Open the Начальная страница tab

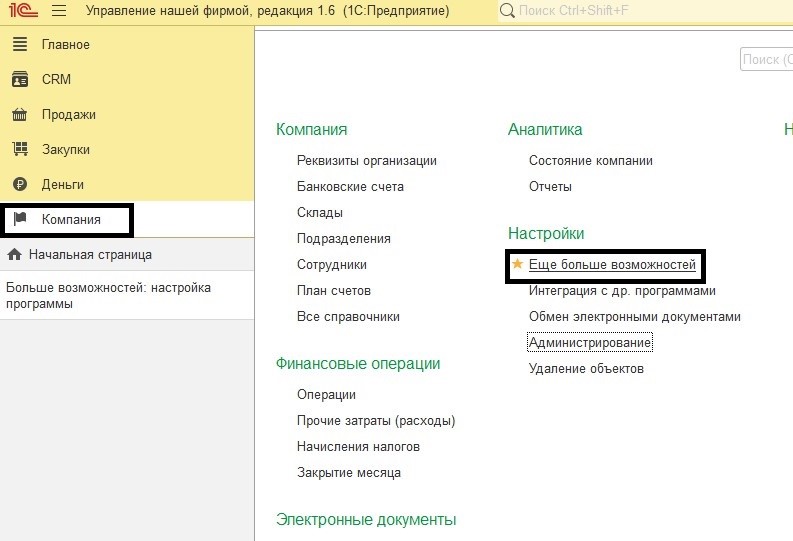(x=90, y=255)
